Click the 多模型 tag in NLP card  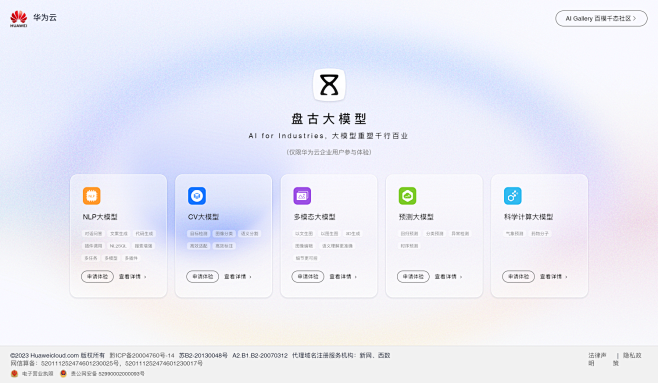coord(111,258)
